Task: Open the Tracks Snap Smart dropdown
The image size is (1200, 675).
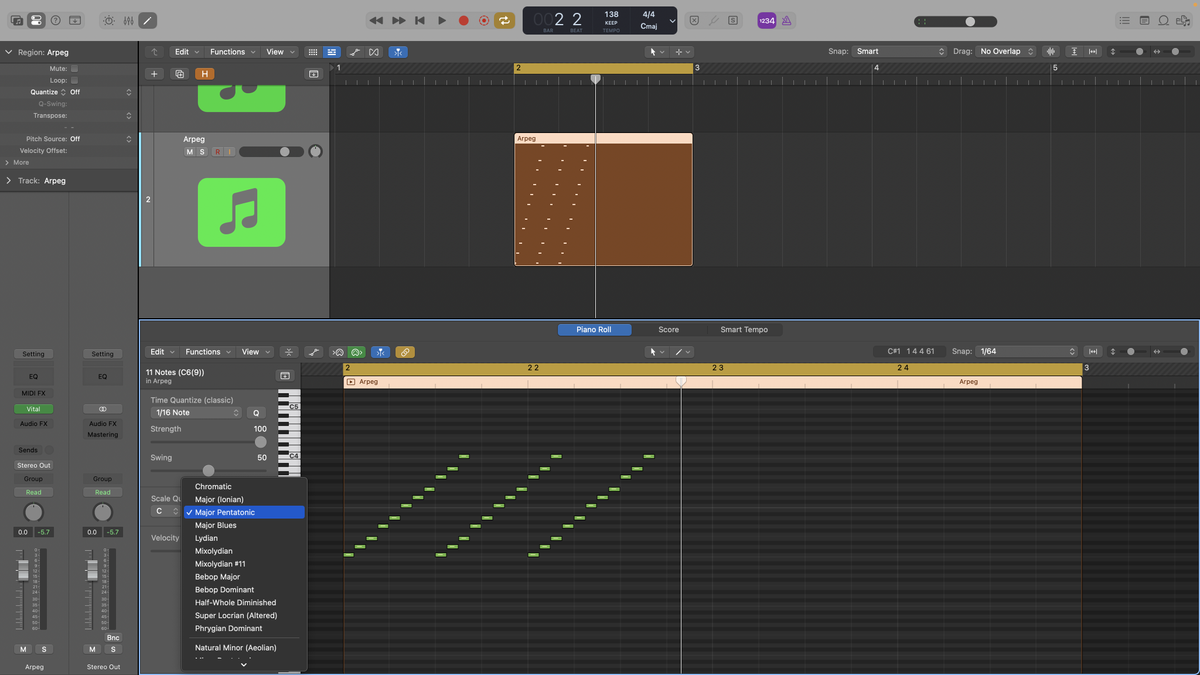Action: coord(900,51)
